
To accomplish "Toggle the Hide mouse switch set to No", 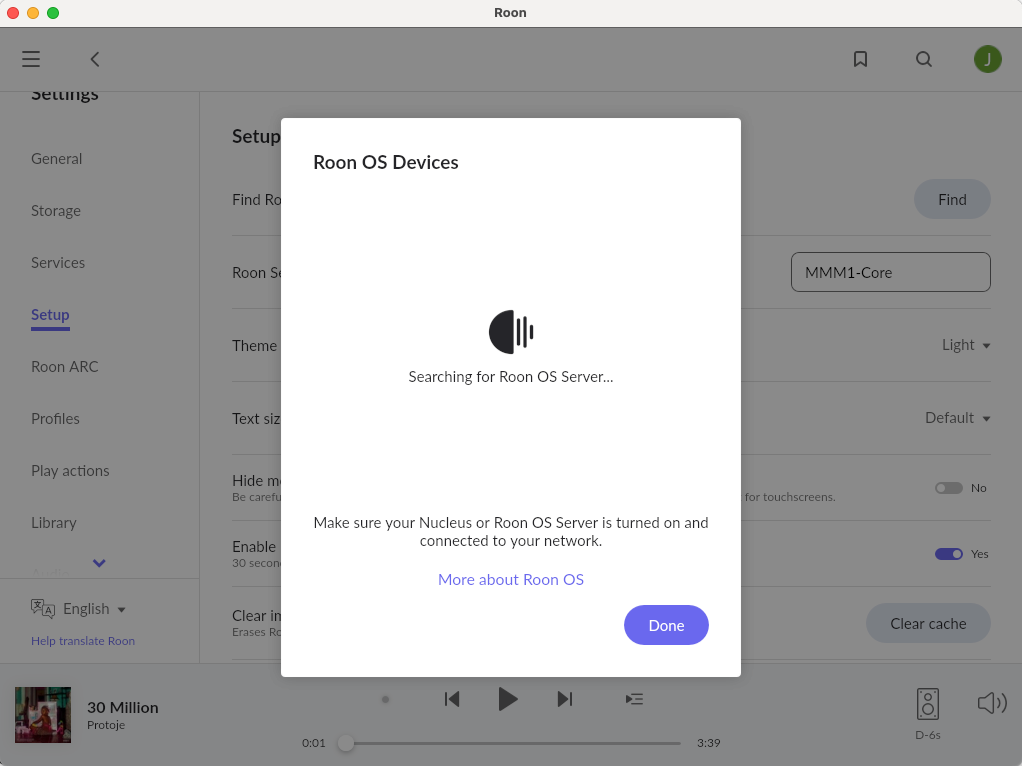I will [x=948, y=488].
